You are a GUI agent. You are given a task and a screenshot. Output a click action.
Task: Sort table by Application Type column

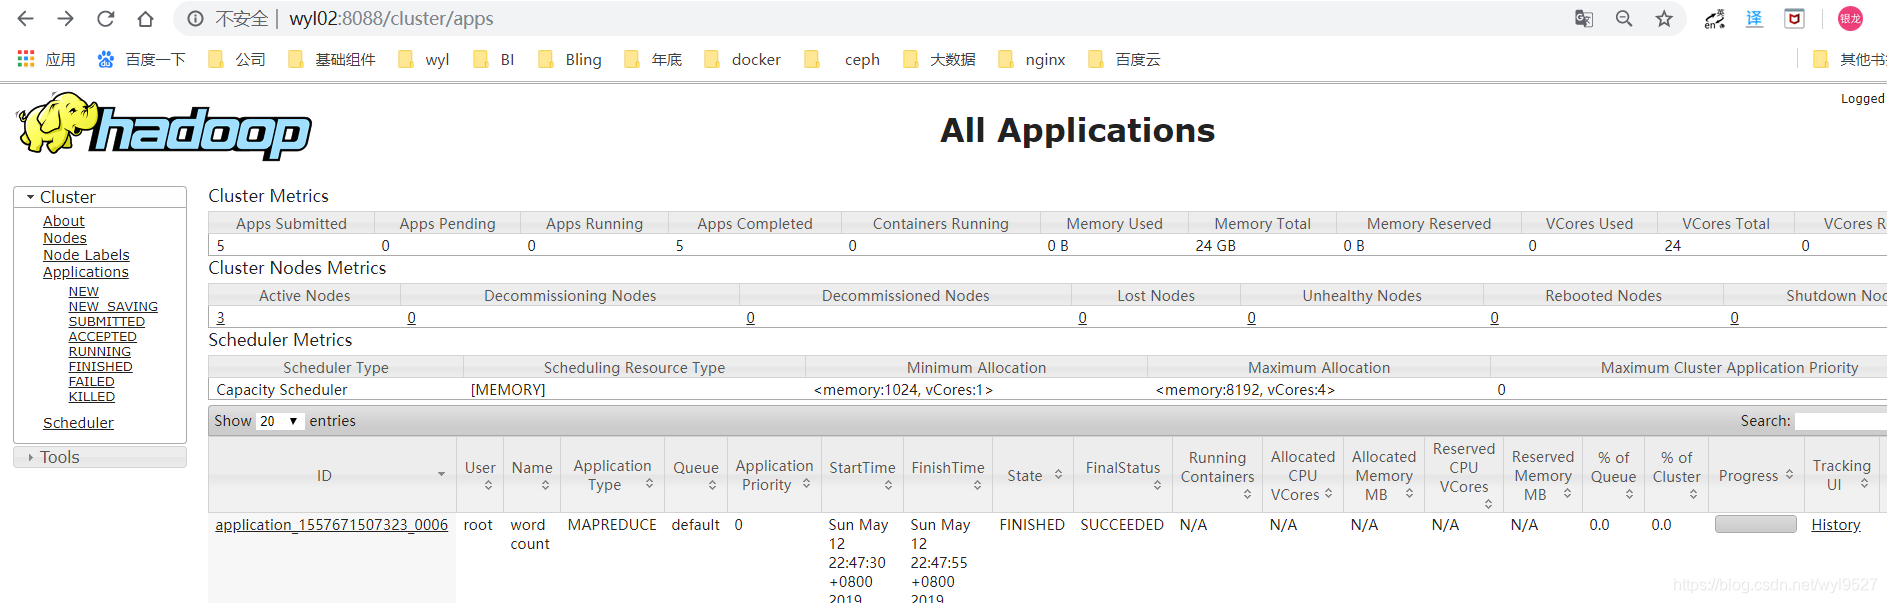612,475
